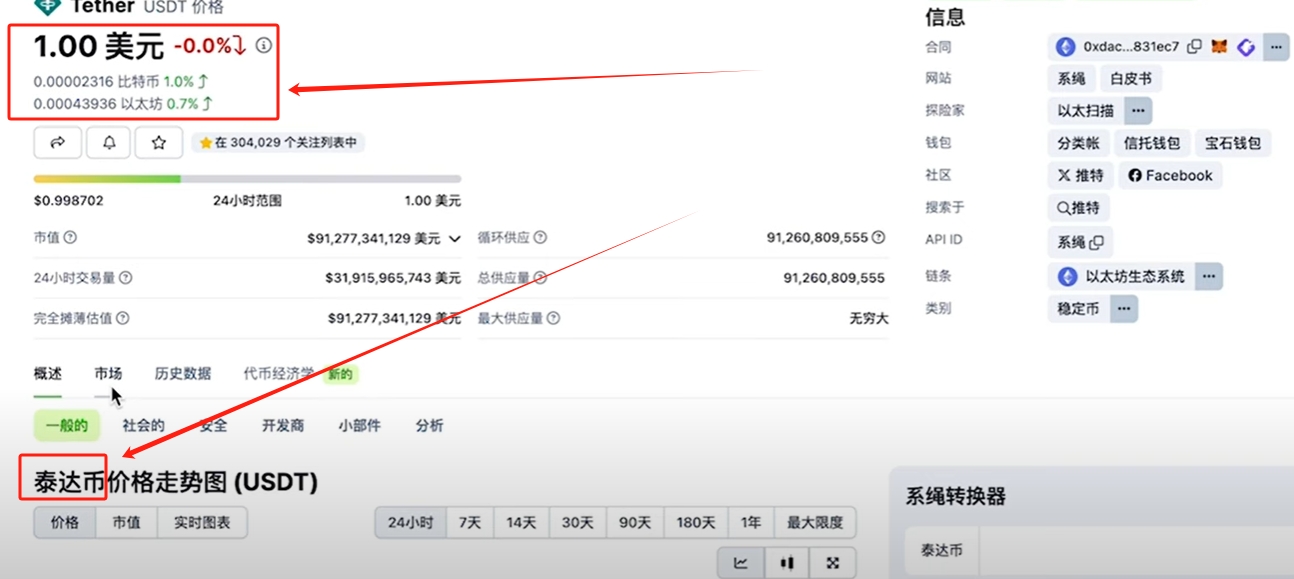The image size is (1294, 579).
Task: Set chart range to 14天
Action: pos(521,522)
